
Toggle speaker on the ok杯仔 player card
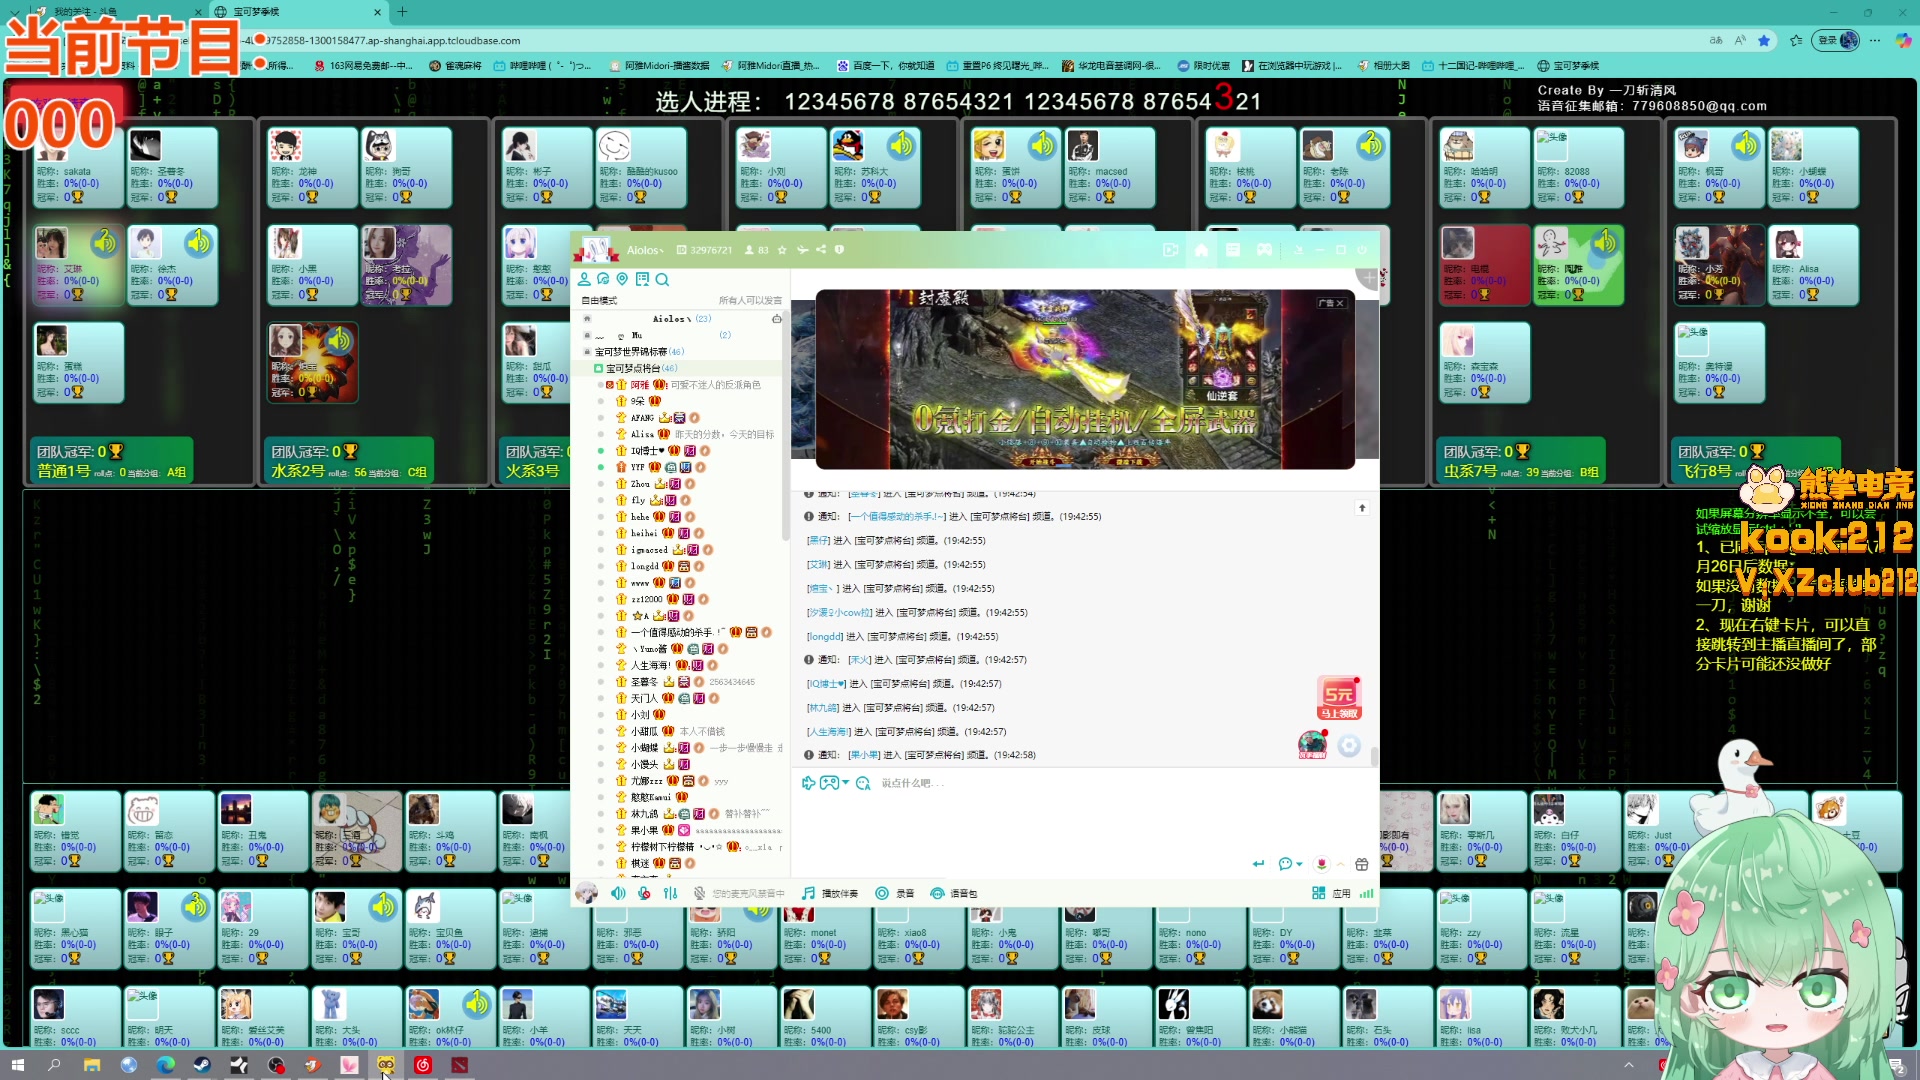coord(476,1003)
